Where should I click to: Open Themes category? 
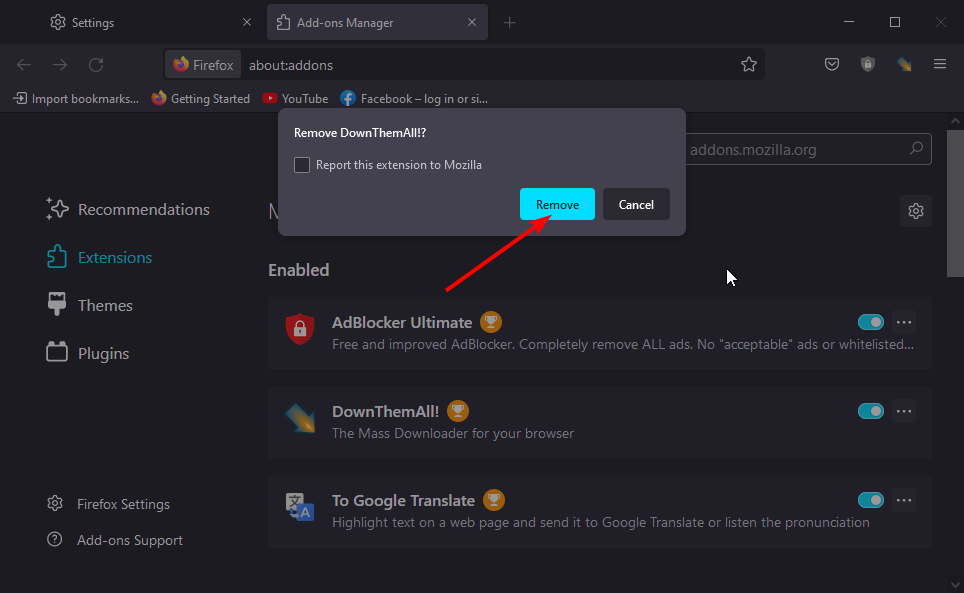click(89, 305)
